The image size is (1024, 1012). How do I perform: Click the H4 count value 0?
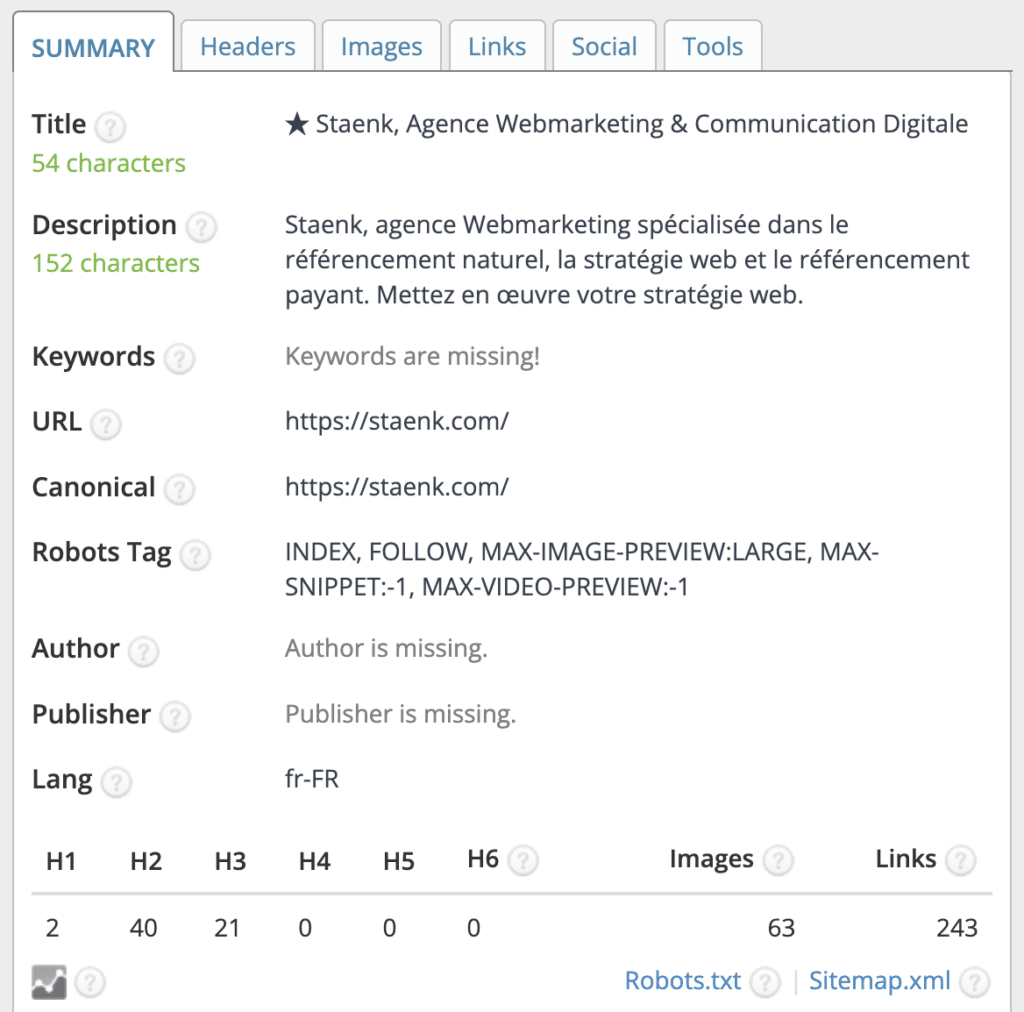(305, 928)
